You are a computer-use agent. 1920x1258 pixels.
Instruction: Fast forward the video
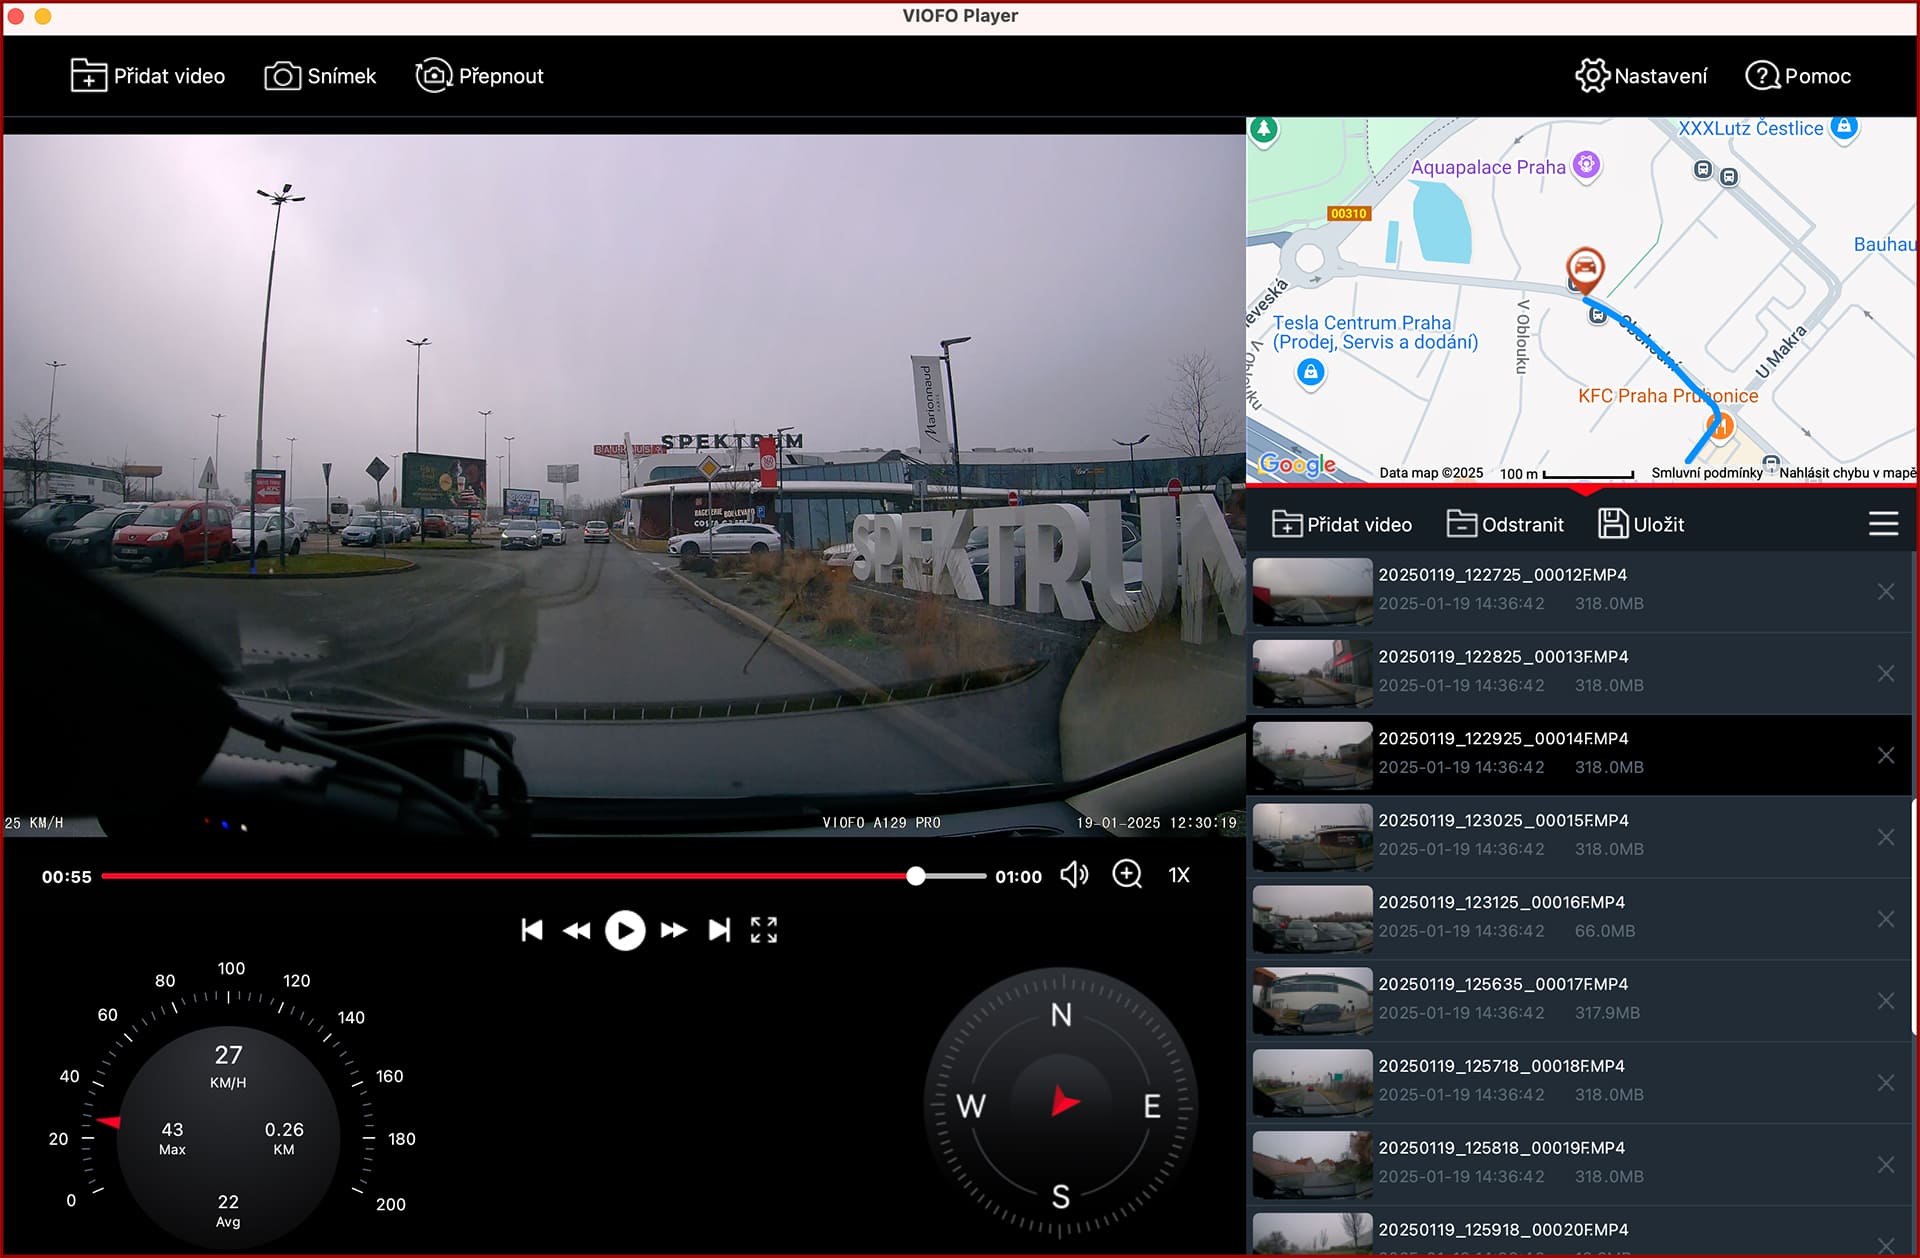tap(673, 930)
